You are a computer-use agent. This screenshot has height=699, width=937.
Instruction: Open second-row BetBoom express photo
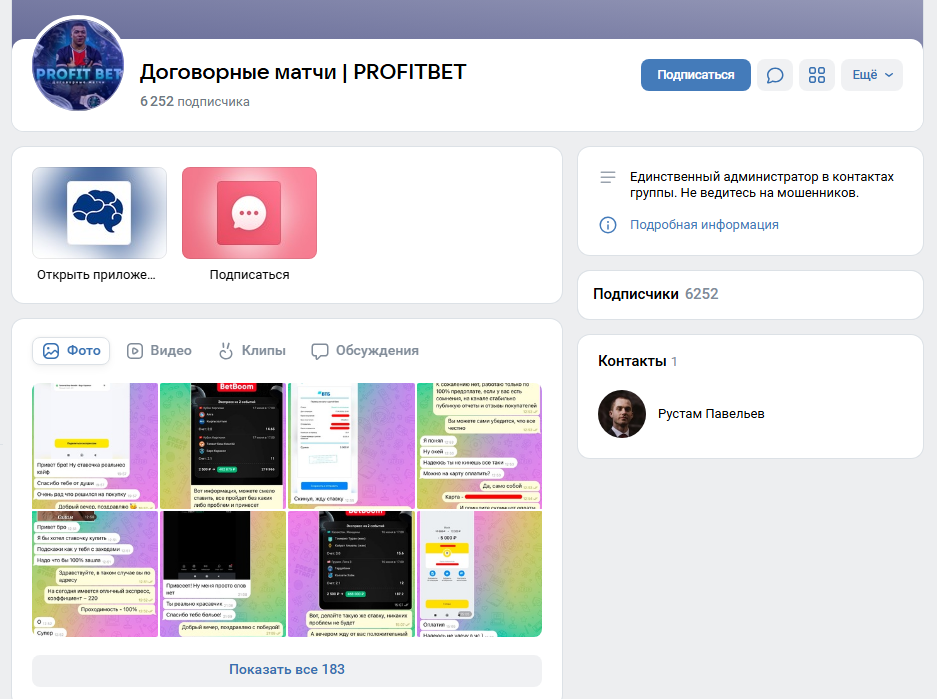351,574
